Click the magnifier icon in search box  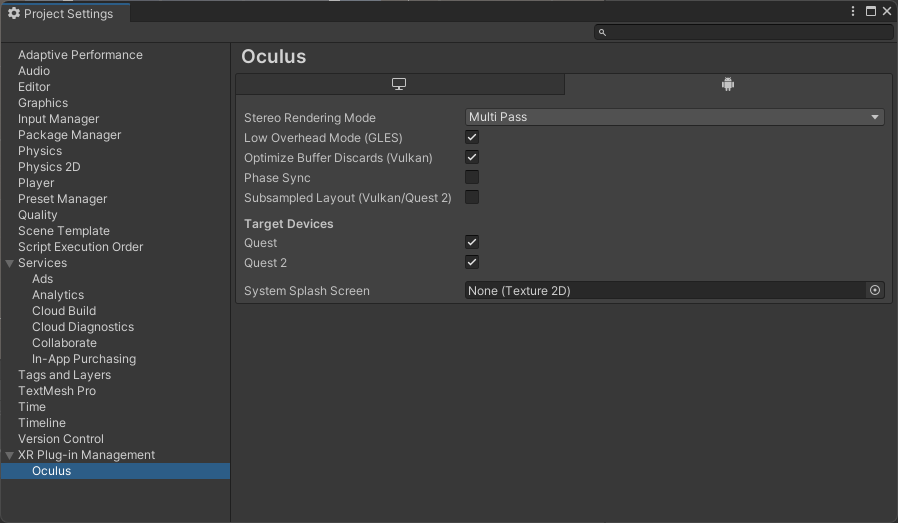click(x=602, y=33)
